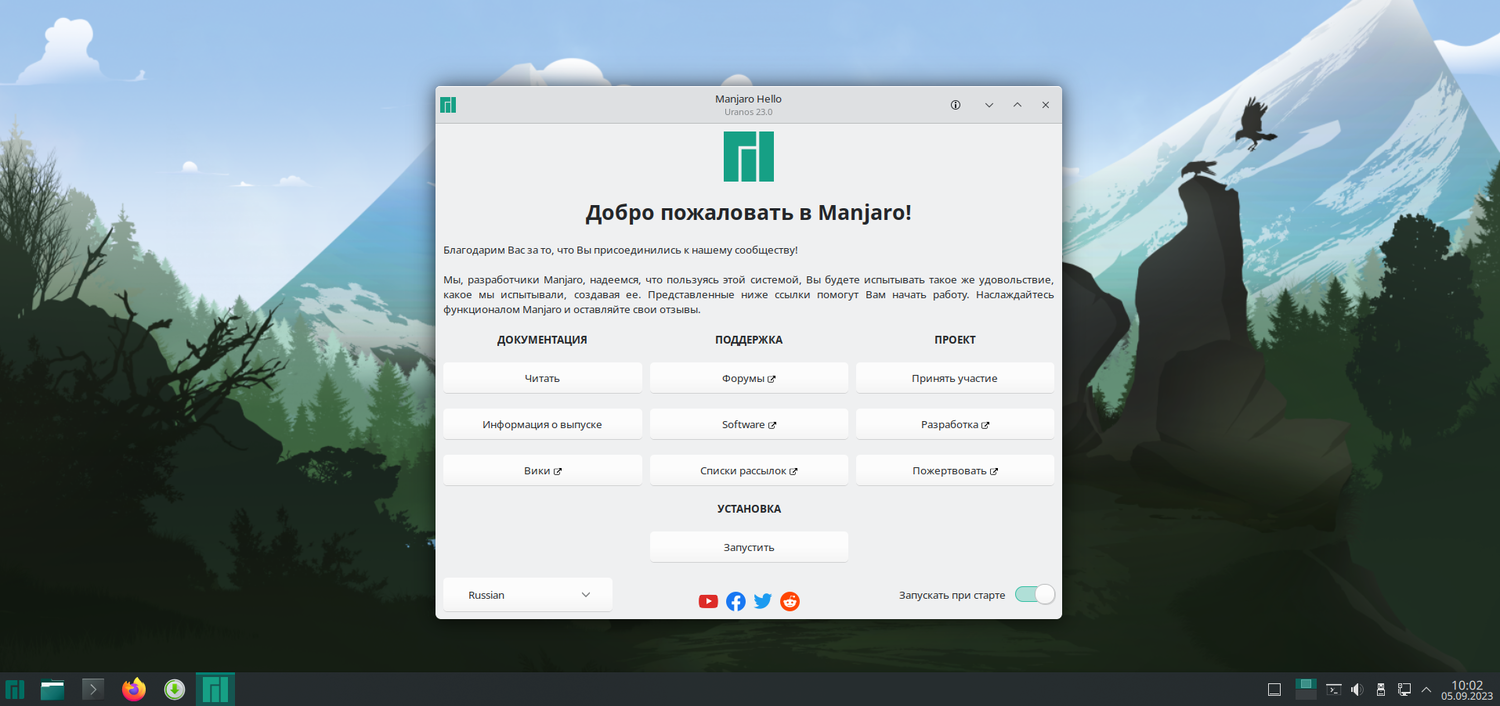The width and height of the screenshot is (1500, 706).
Task: Click the Manjaro logo in window title bar
Action: coord(448,105)
